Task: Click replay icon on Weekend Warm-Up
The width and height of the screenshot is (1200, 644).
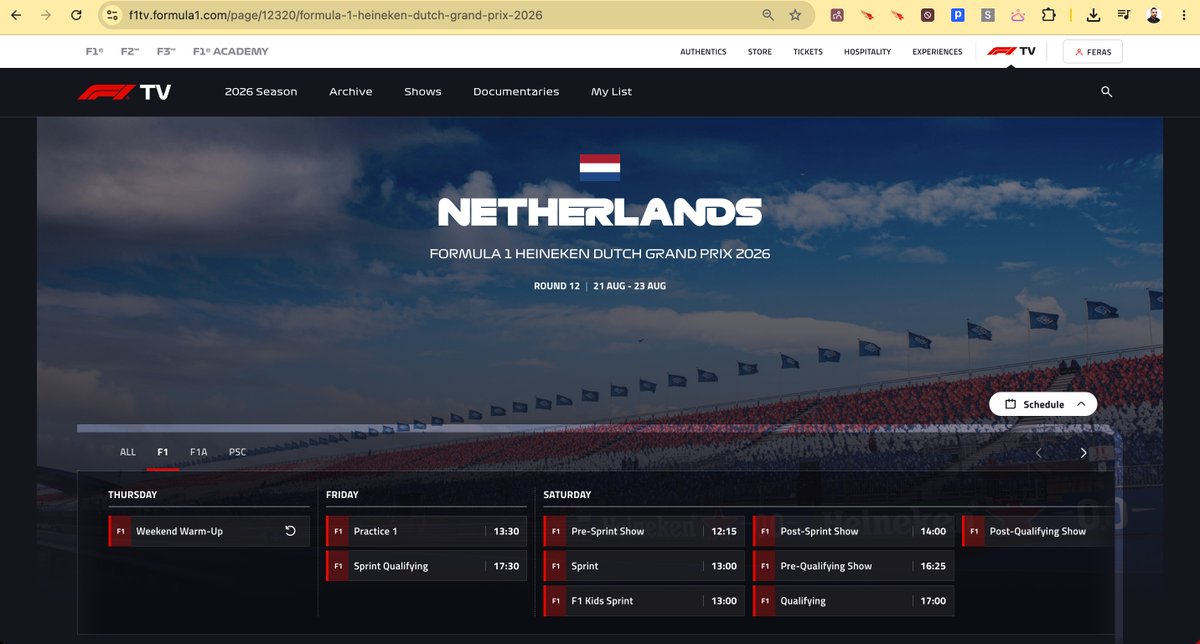Action: [290, 531]
